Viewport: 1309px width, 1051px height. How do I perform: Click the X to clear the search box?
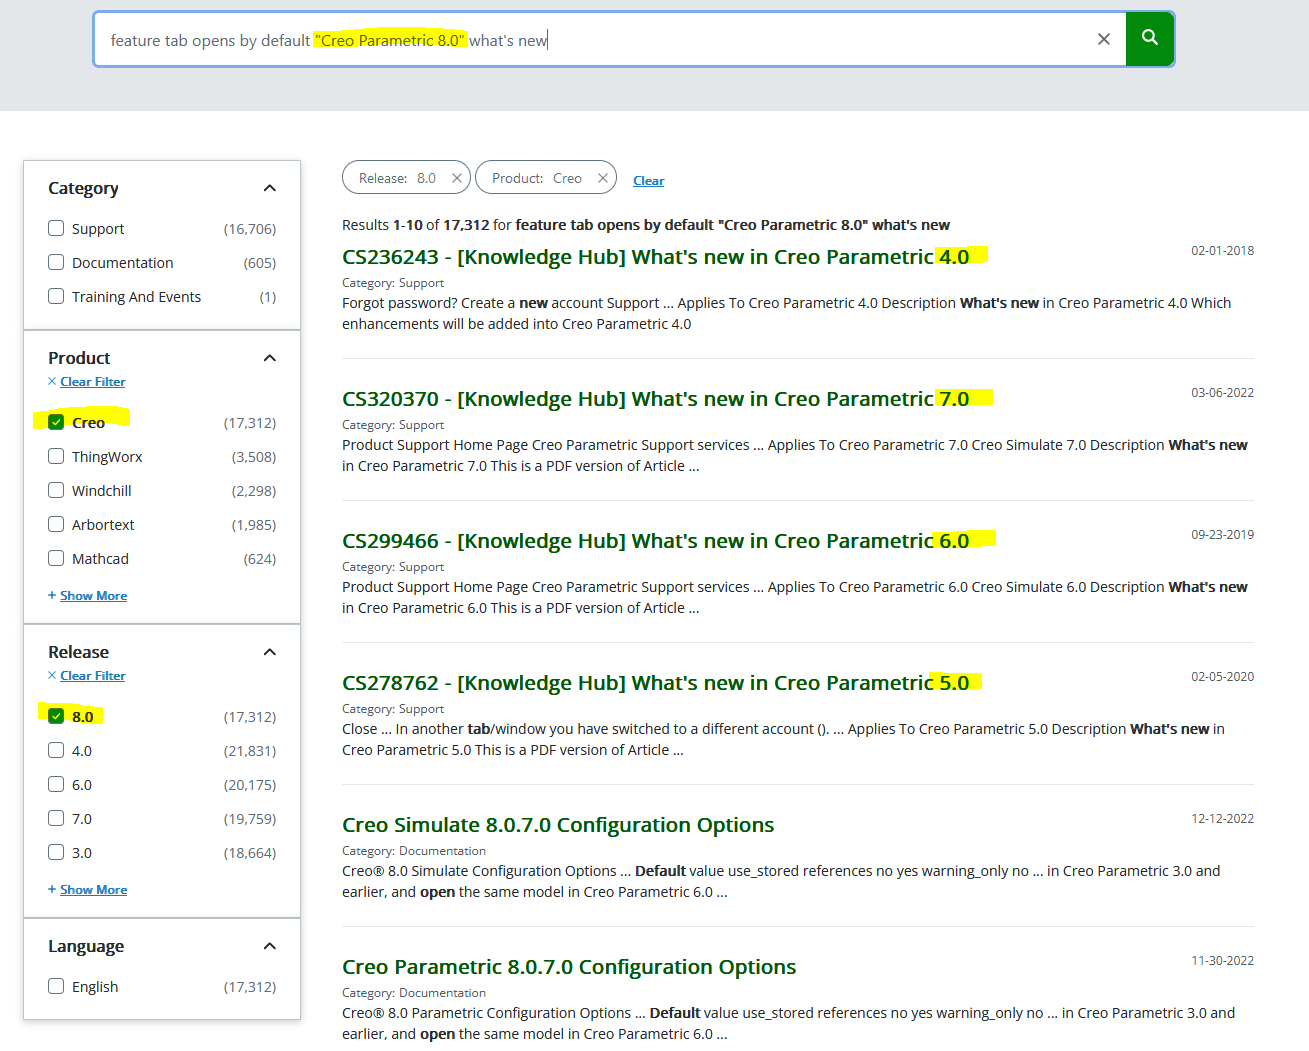pos(1103,38)
